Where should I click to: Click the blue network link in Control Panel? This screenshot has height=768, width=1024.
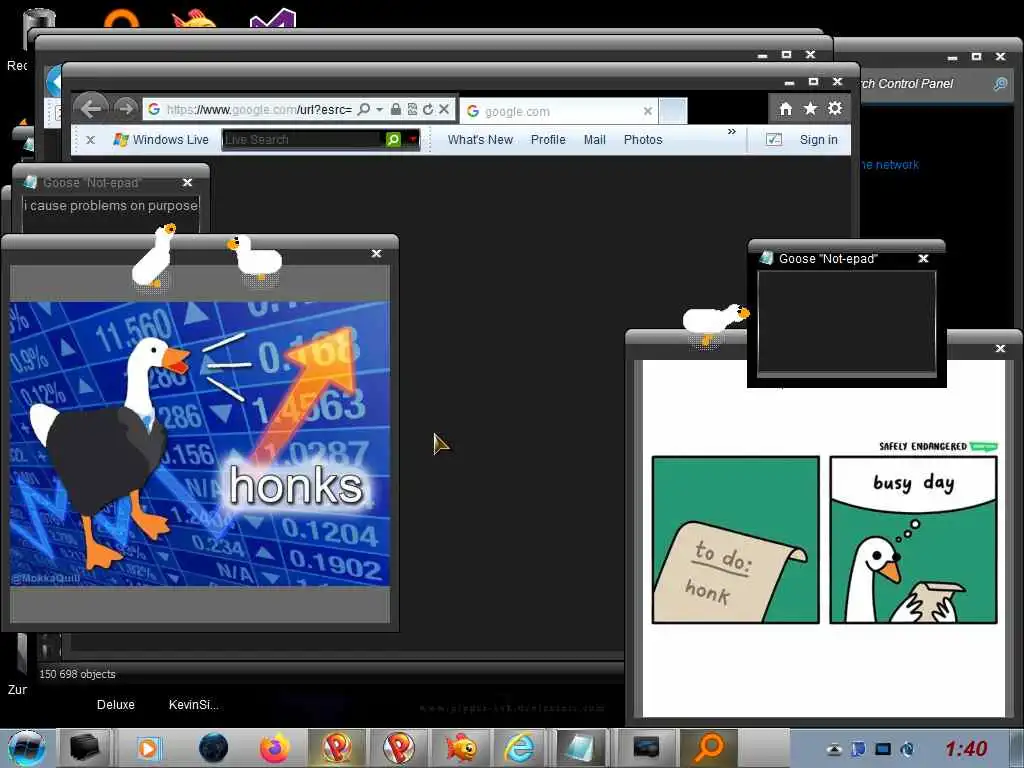point(889,165)
